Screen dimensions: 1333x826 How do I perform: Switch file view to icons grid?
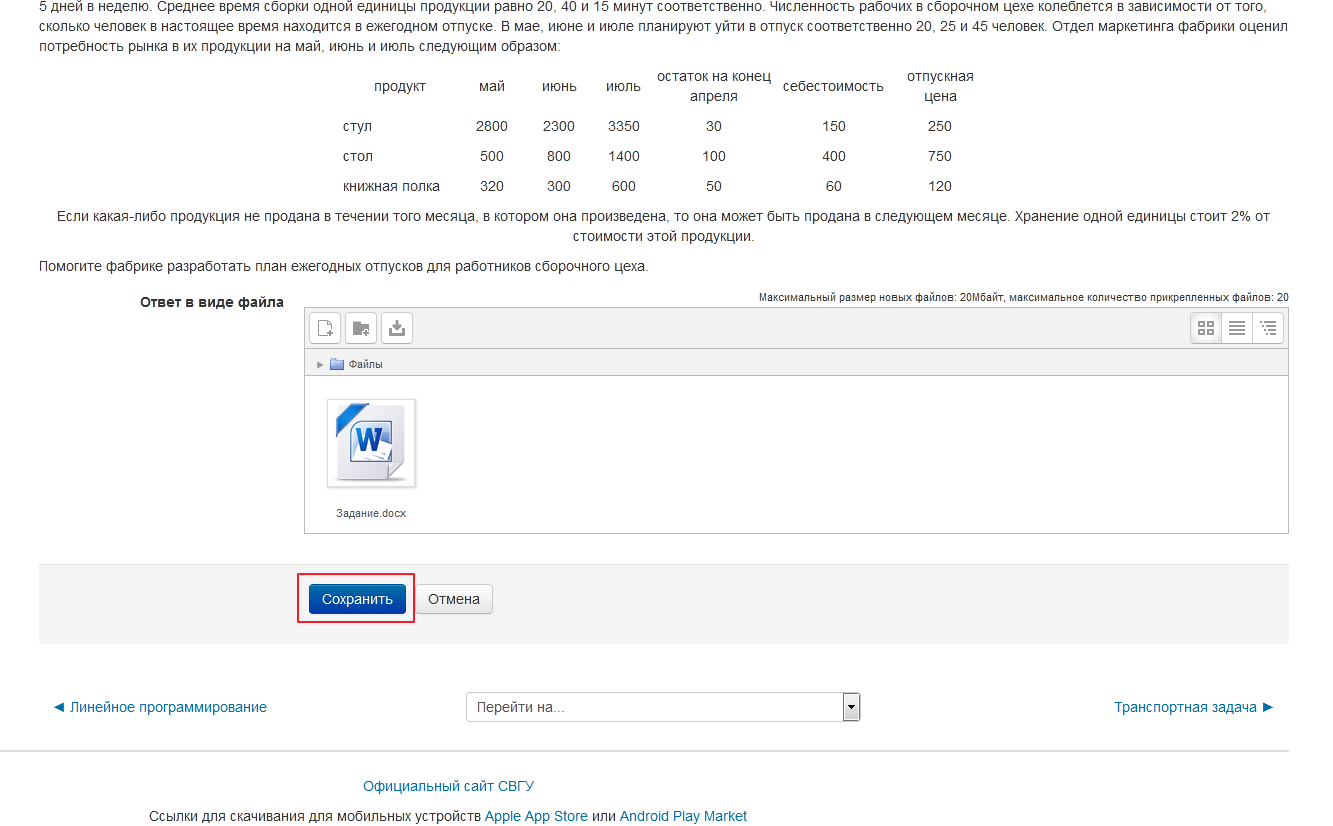pyautogui.click(x=1206, y=328)
